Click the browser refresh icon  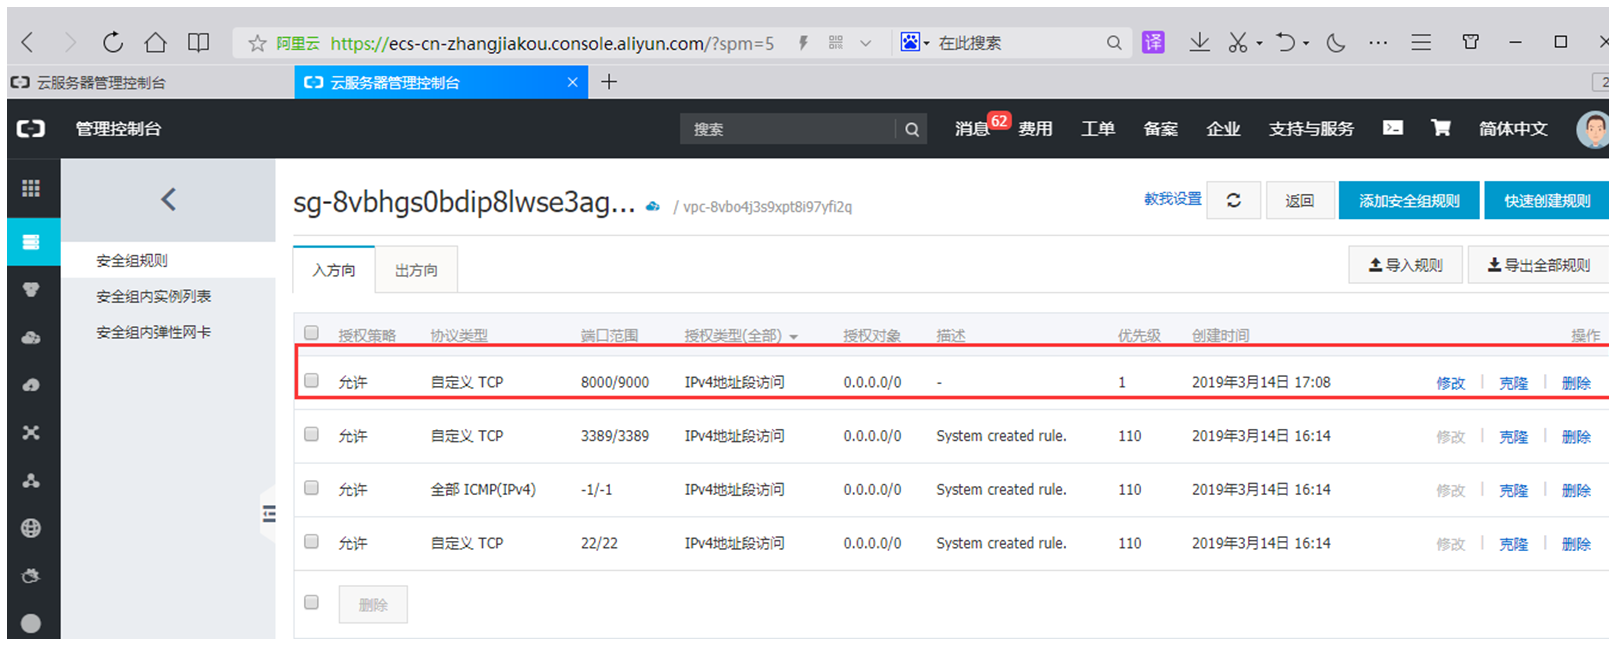113,42
